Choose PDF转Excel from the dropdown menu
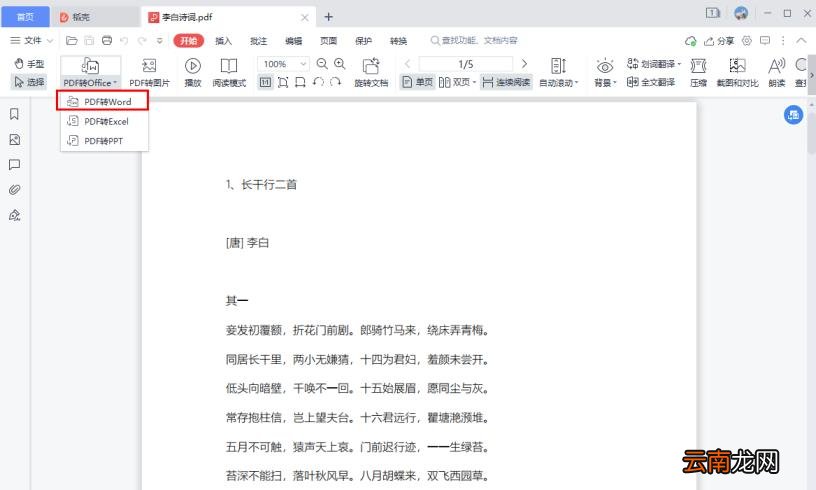This screenshot has height=490, width=816. (103, 121)
